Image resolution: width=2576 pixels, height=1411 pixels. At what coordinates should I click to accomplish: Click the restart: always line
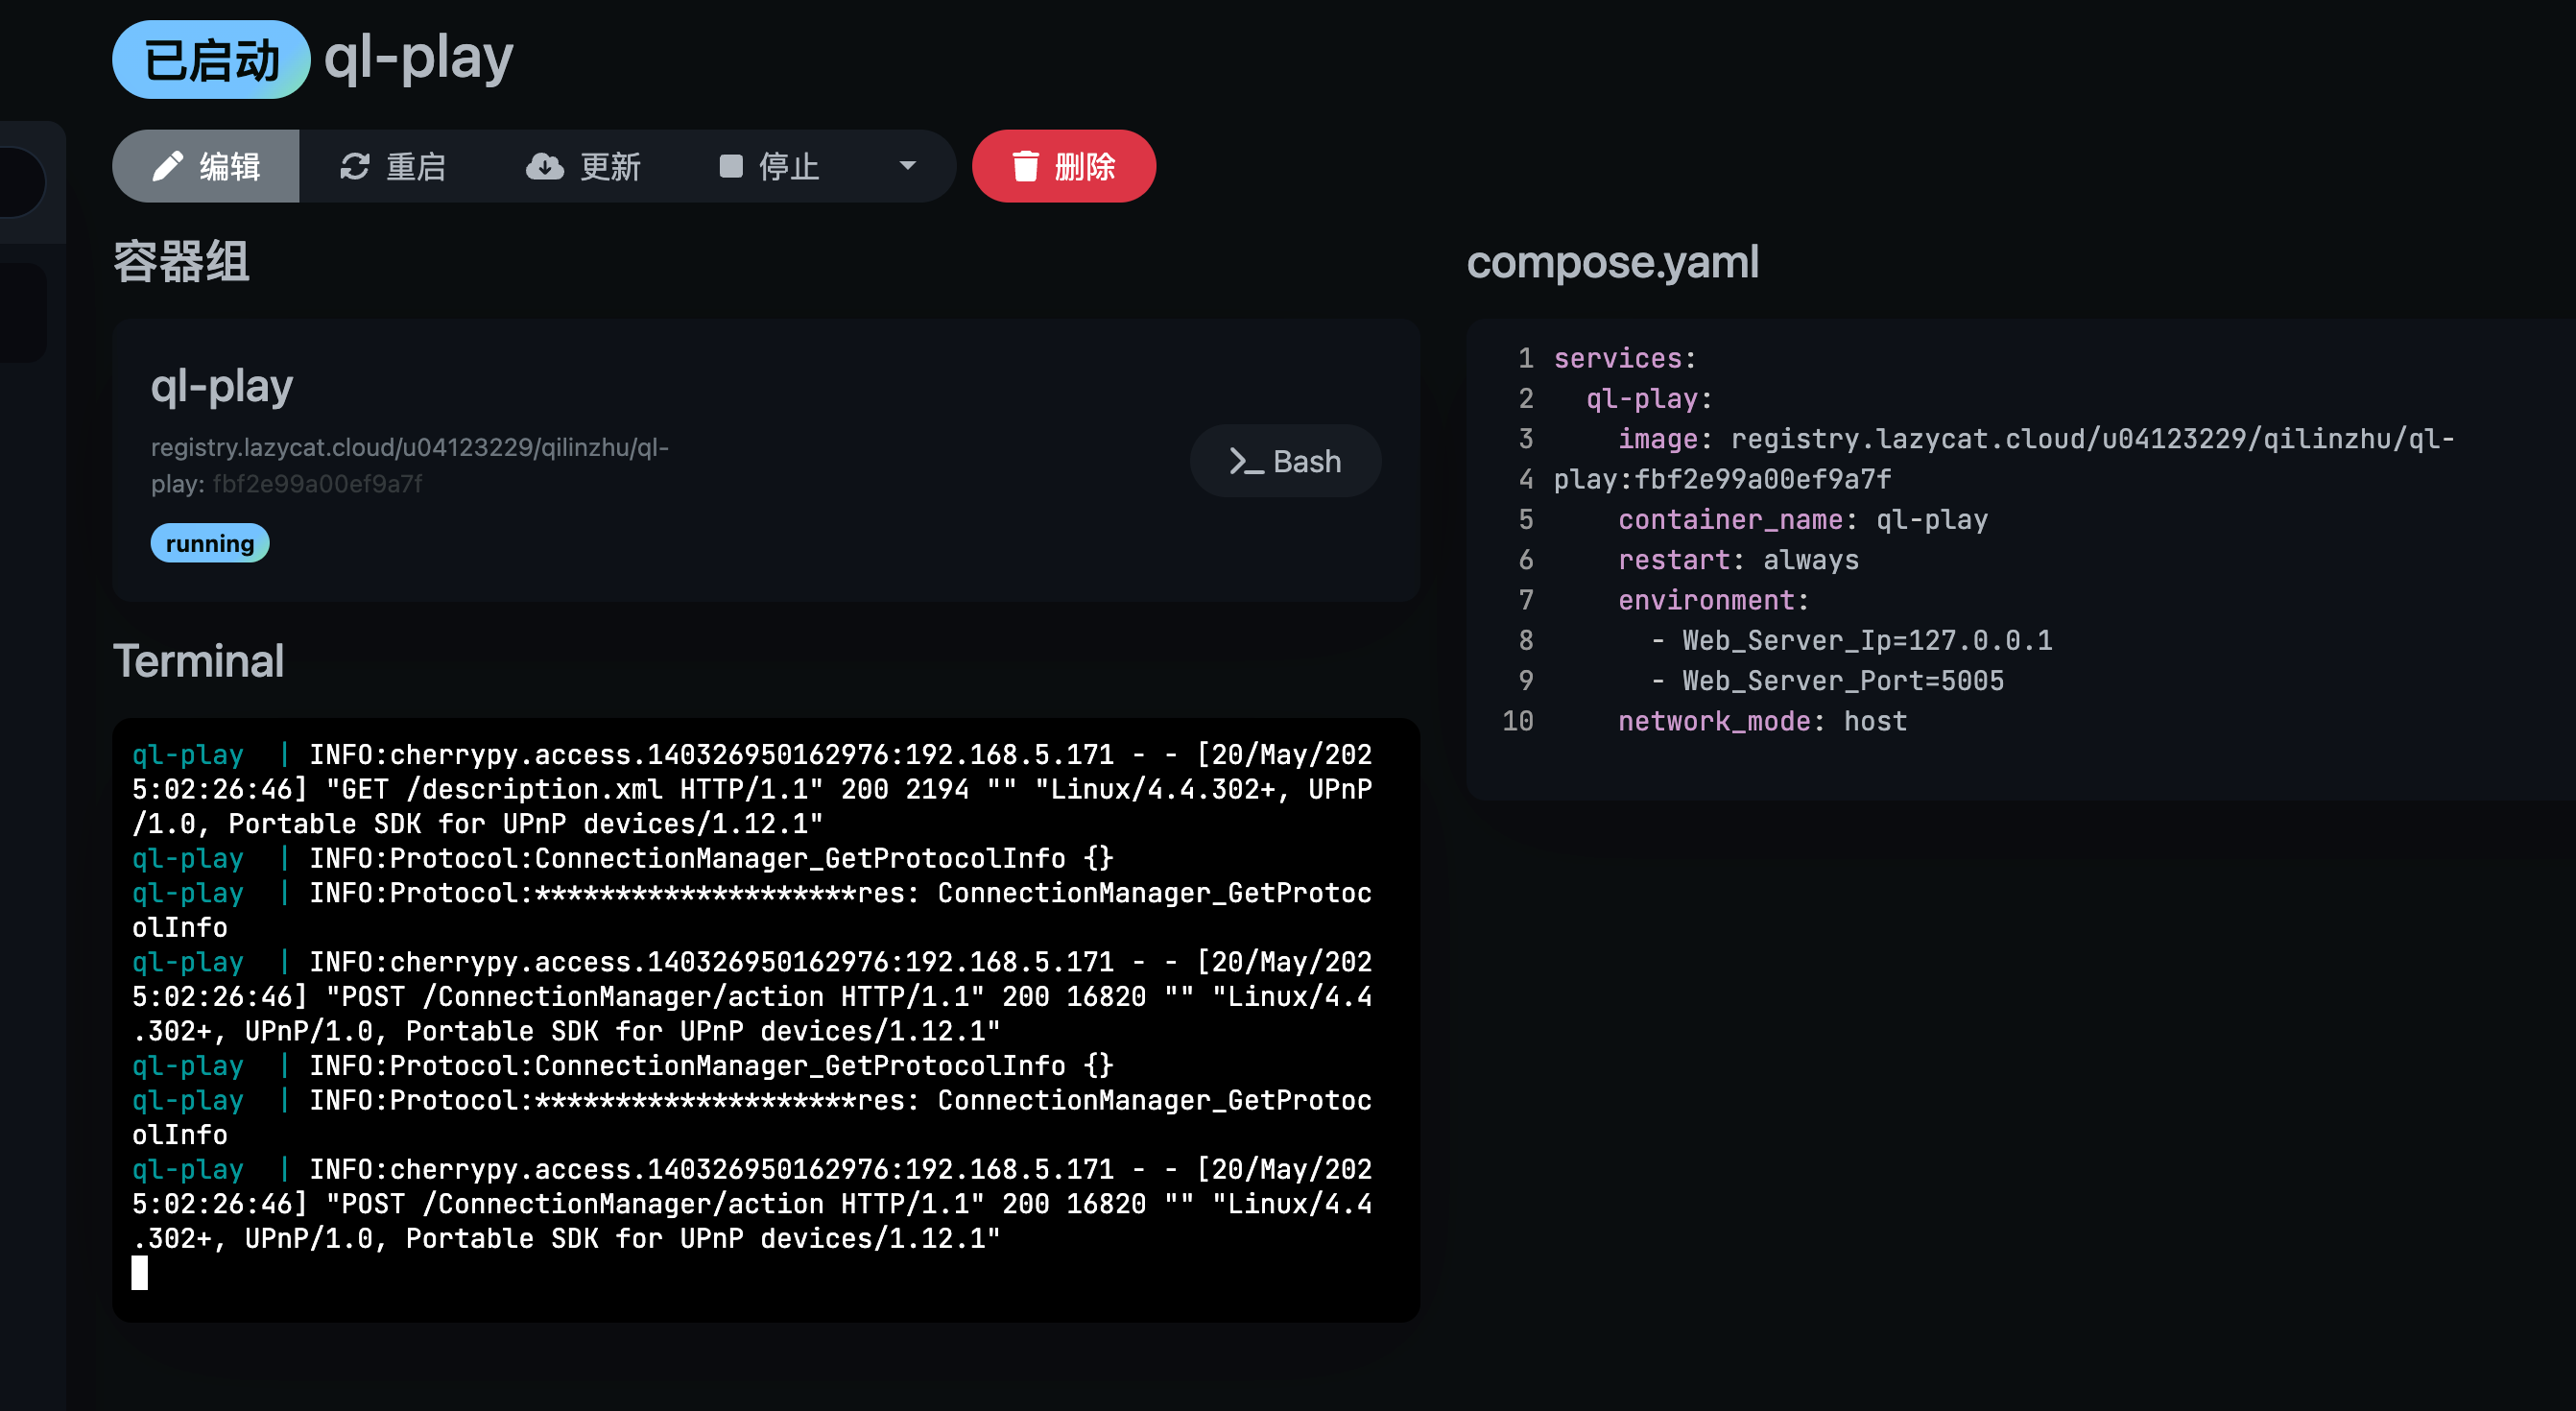click(1737, 560)
